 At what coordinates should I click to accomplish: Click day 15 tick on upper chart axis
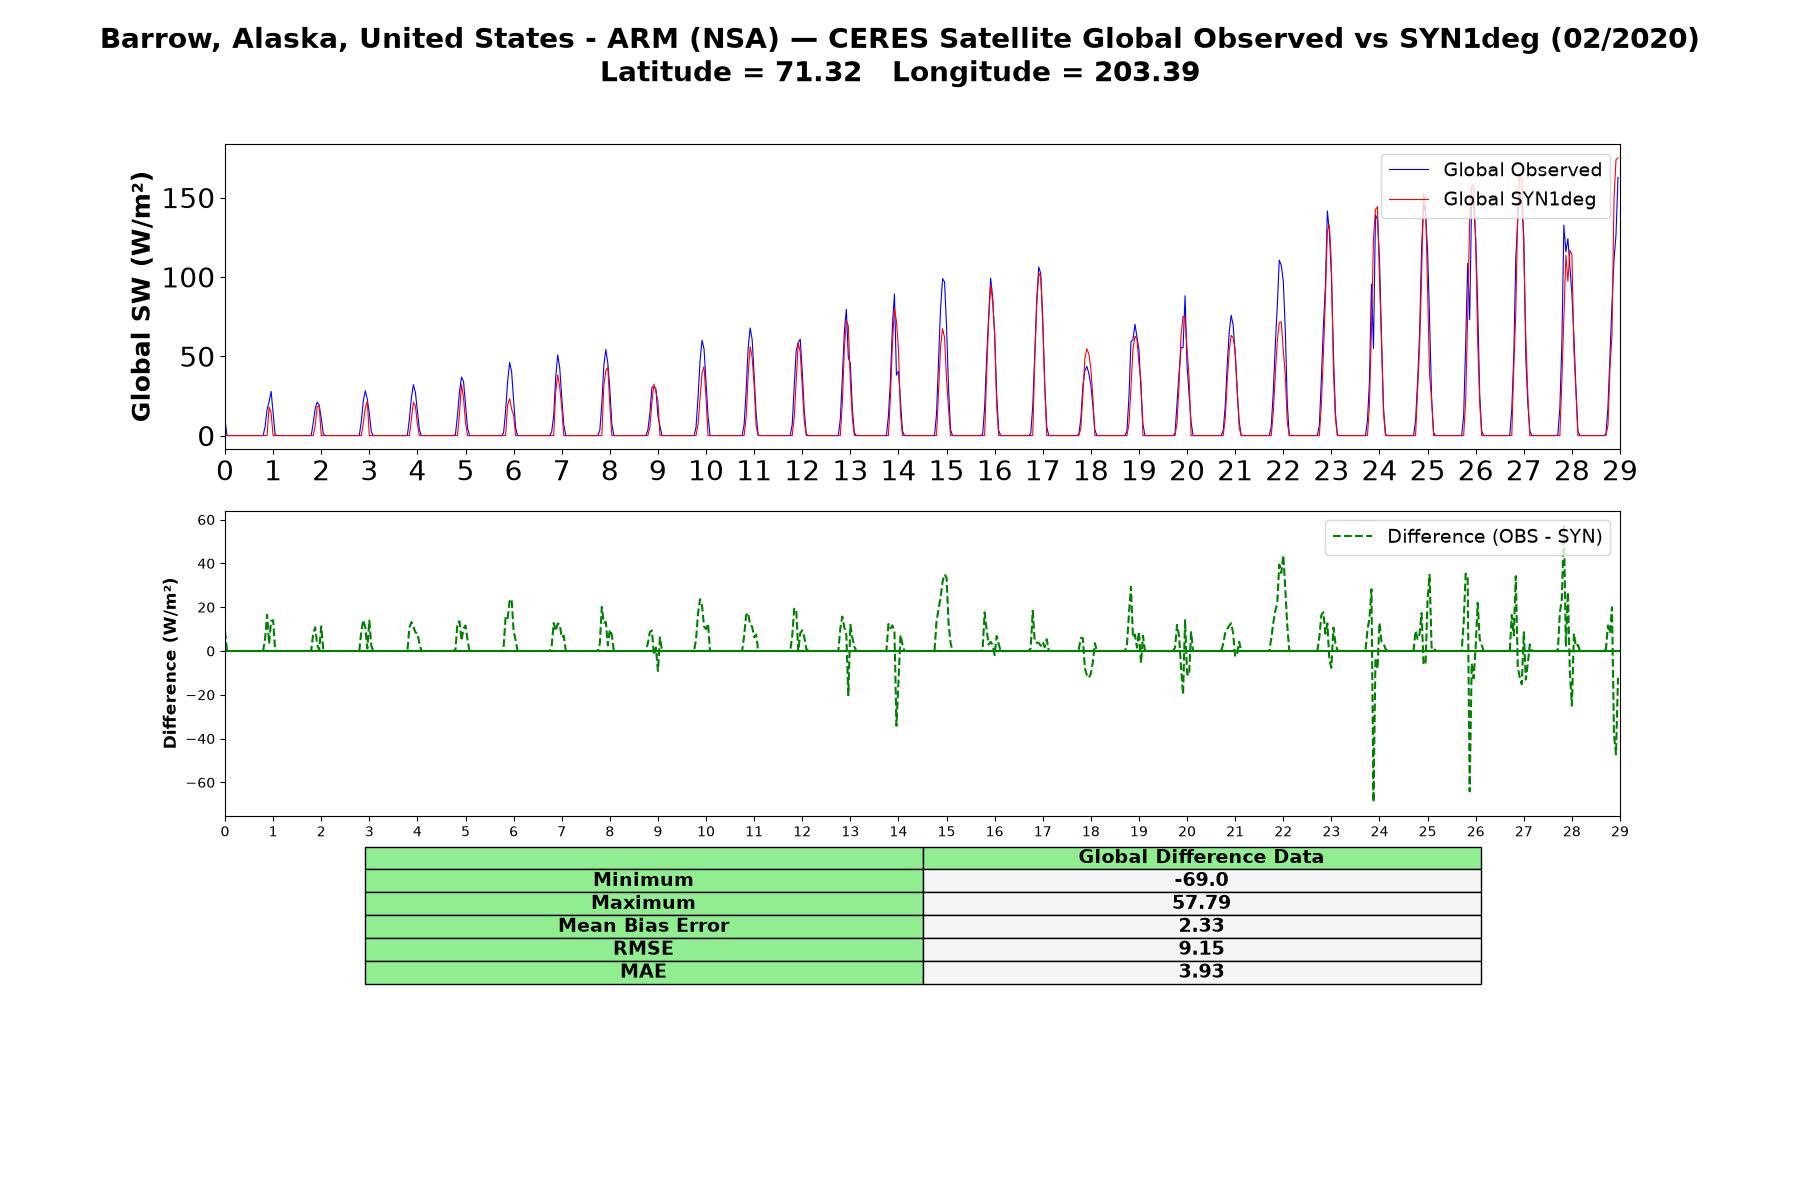pyautogui.click(x=946, y=471)
